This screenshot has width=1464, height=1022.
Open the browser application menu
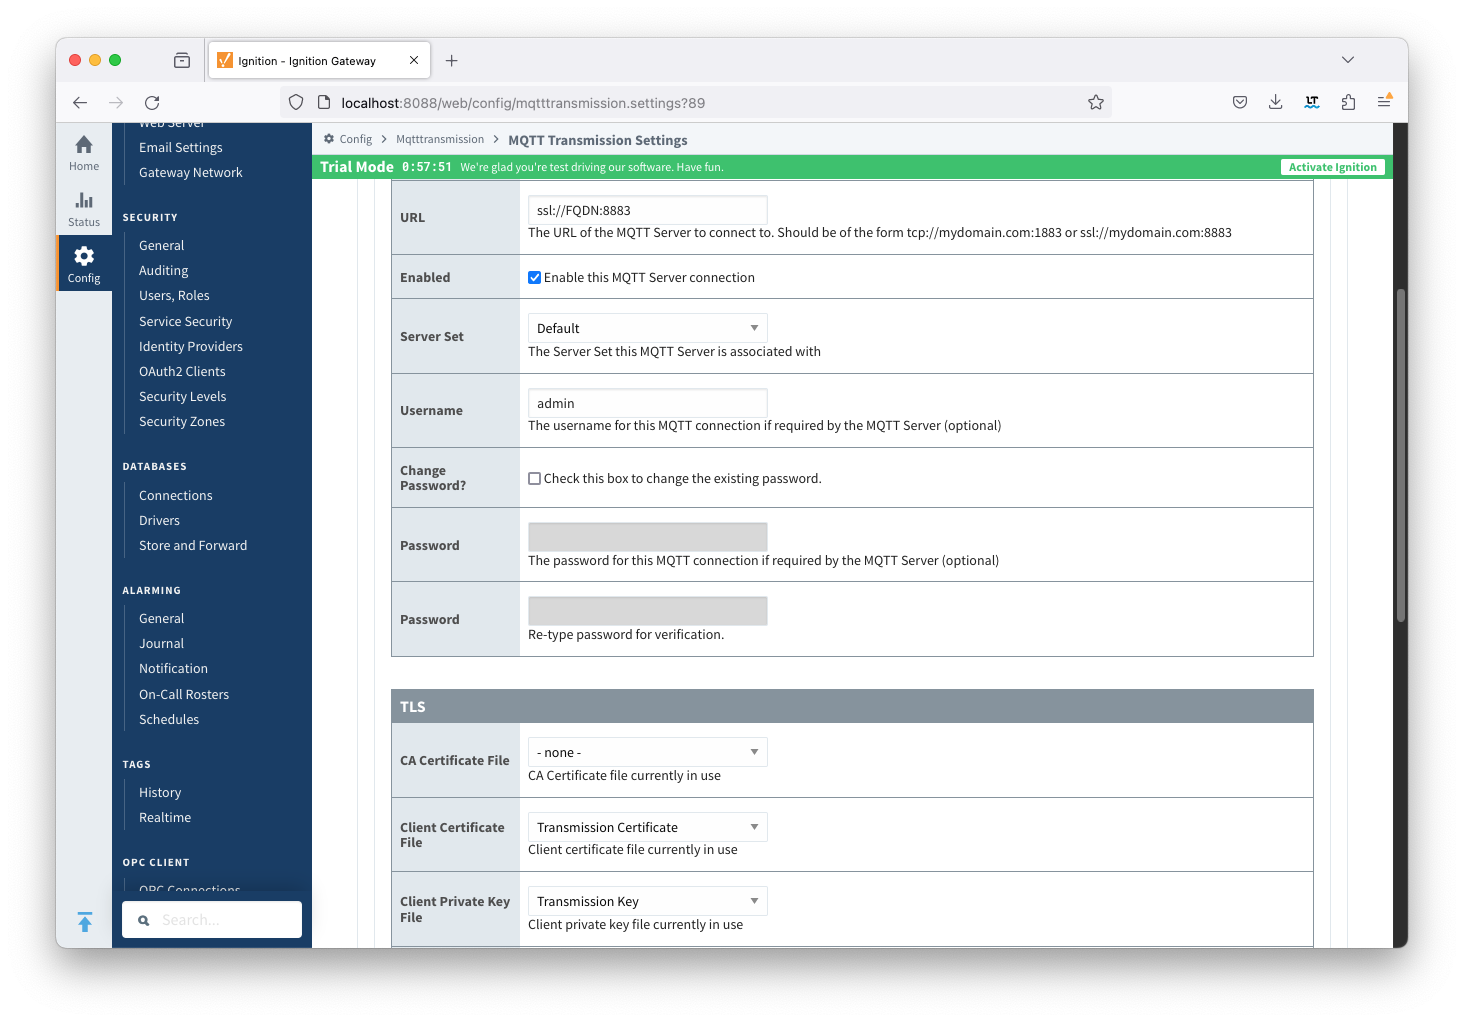[x=1384, y=102]
